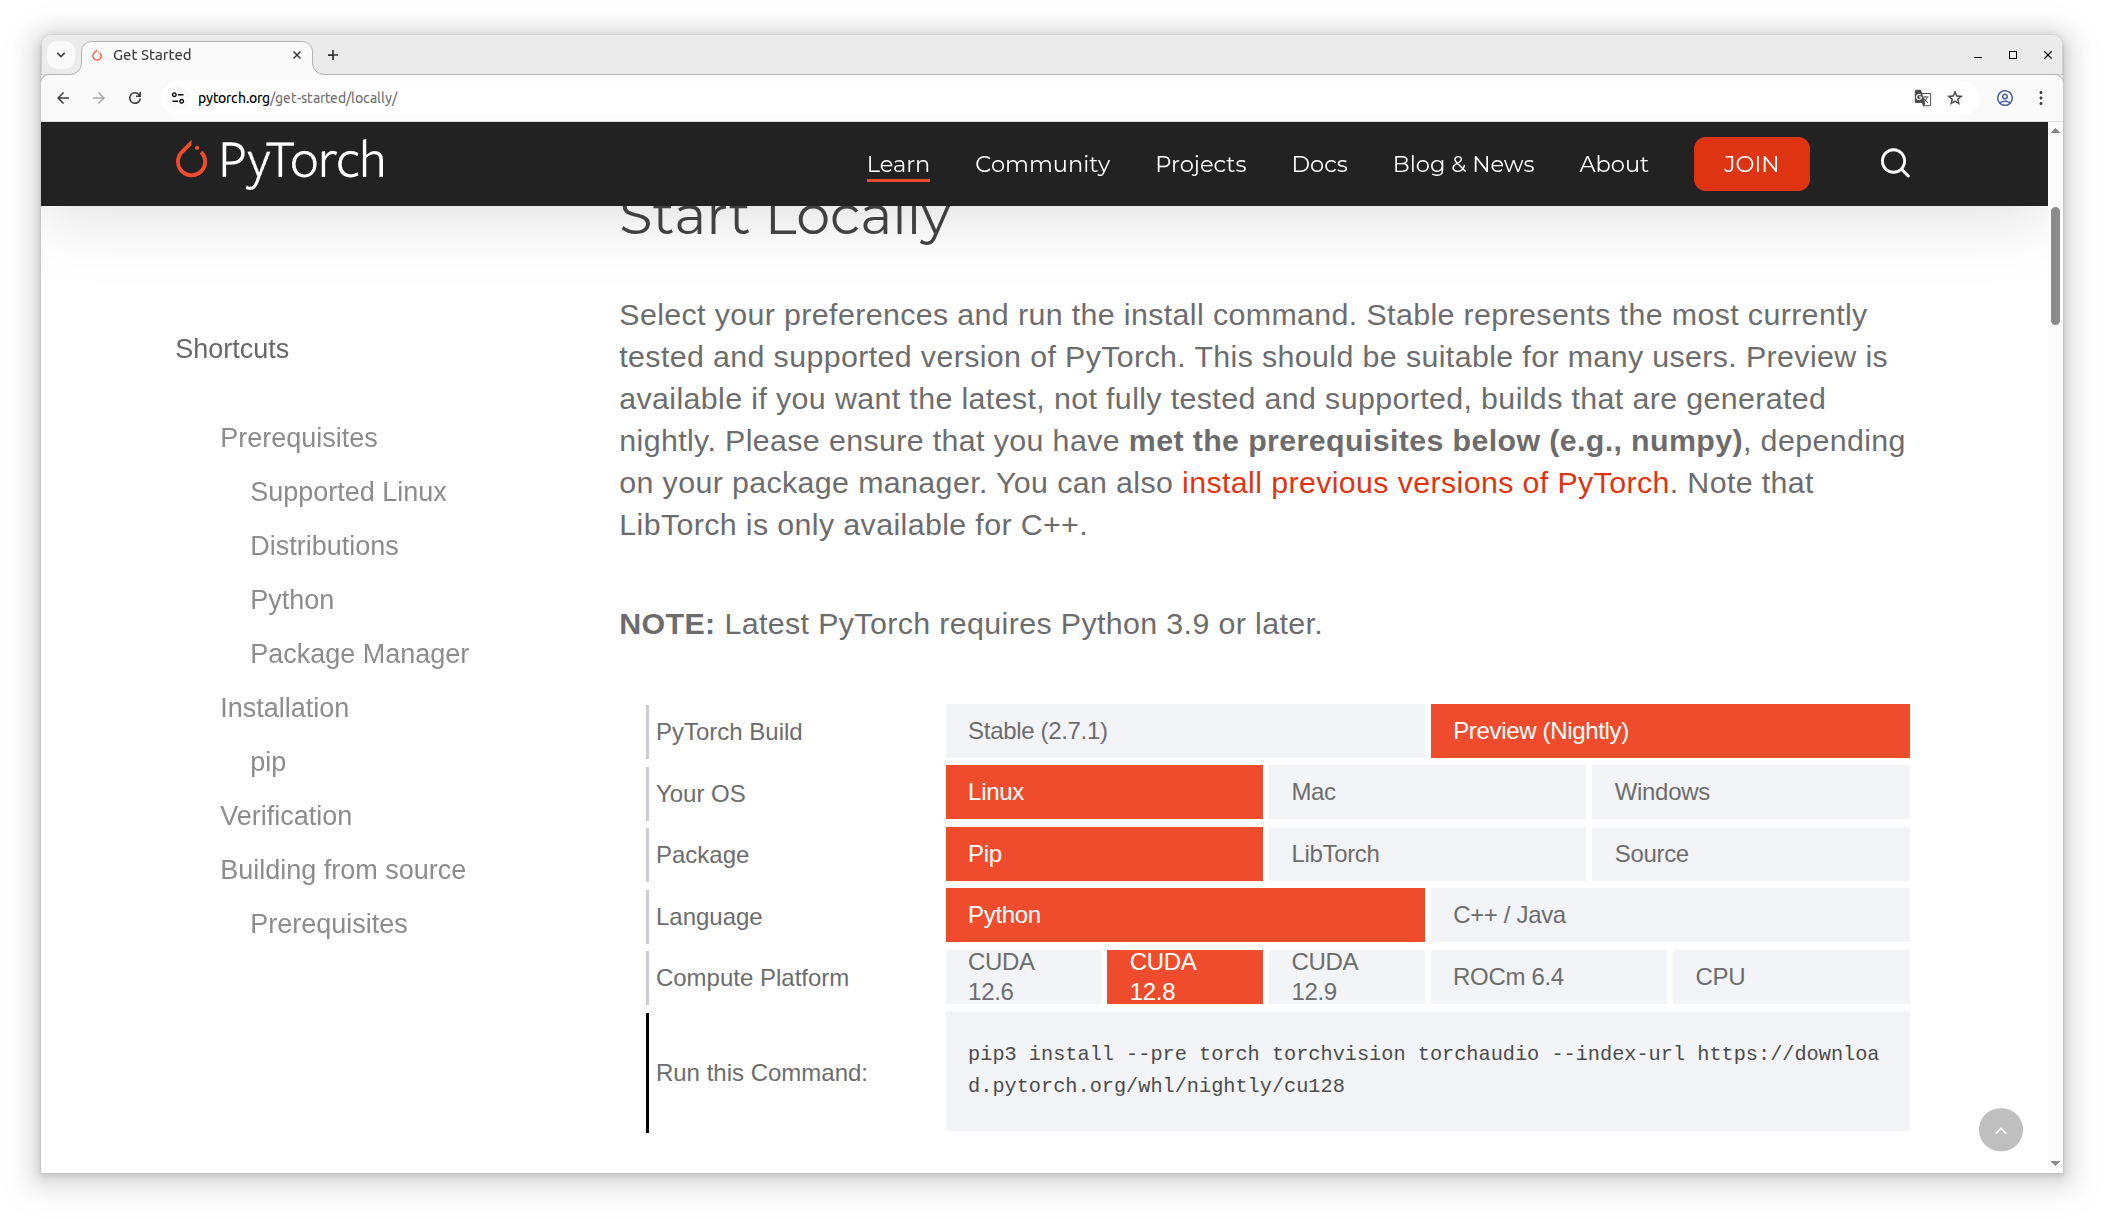Open install previous versions of PyTorch link
Screen dimensions: 2104x1220
[x=1425, y=483]
